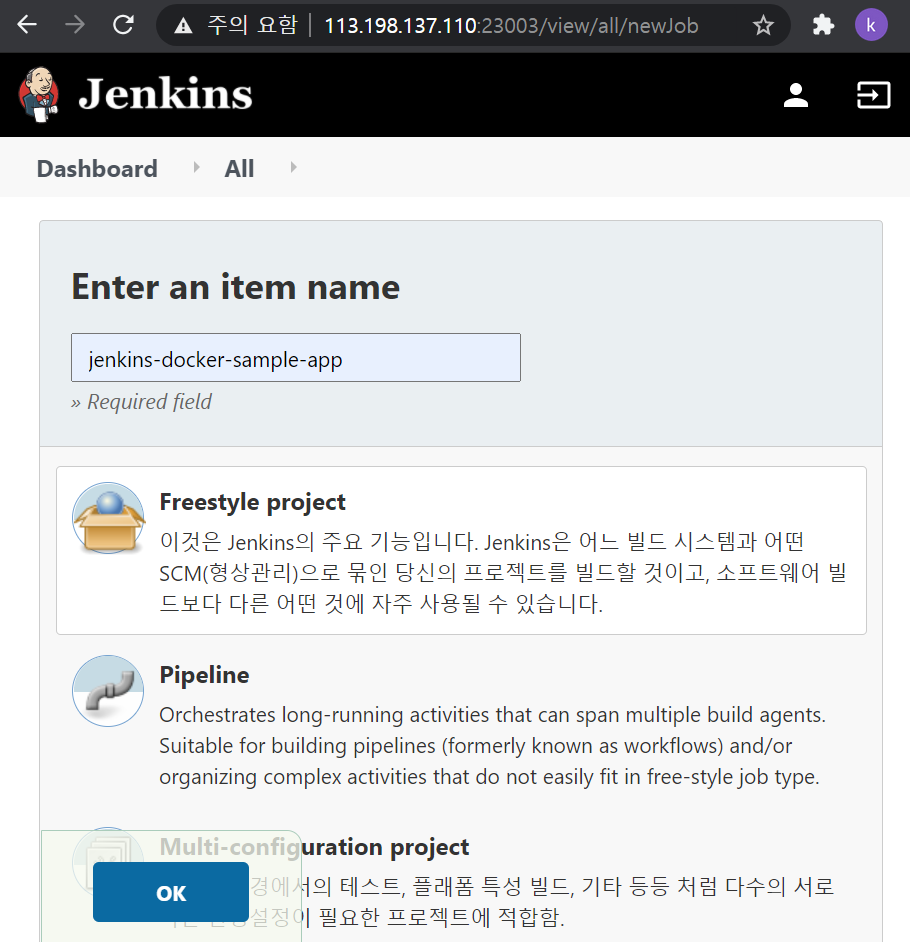Go to Dashboard breadcrumb
Screen dimensions: 910x942
[97, 169]
